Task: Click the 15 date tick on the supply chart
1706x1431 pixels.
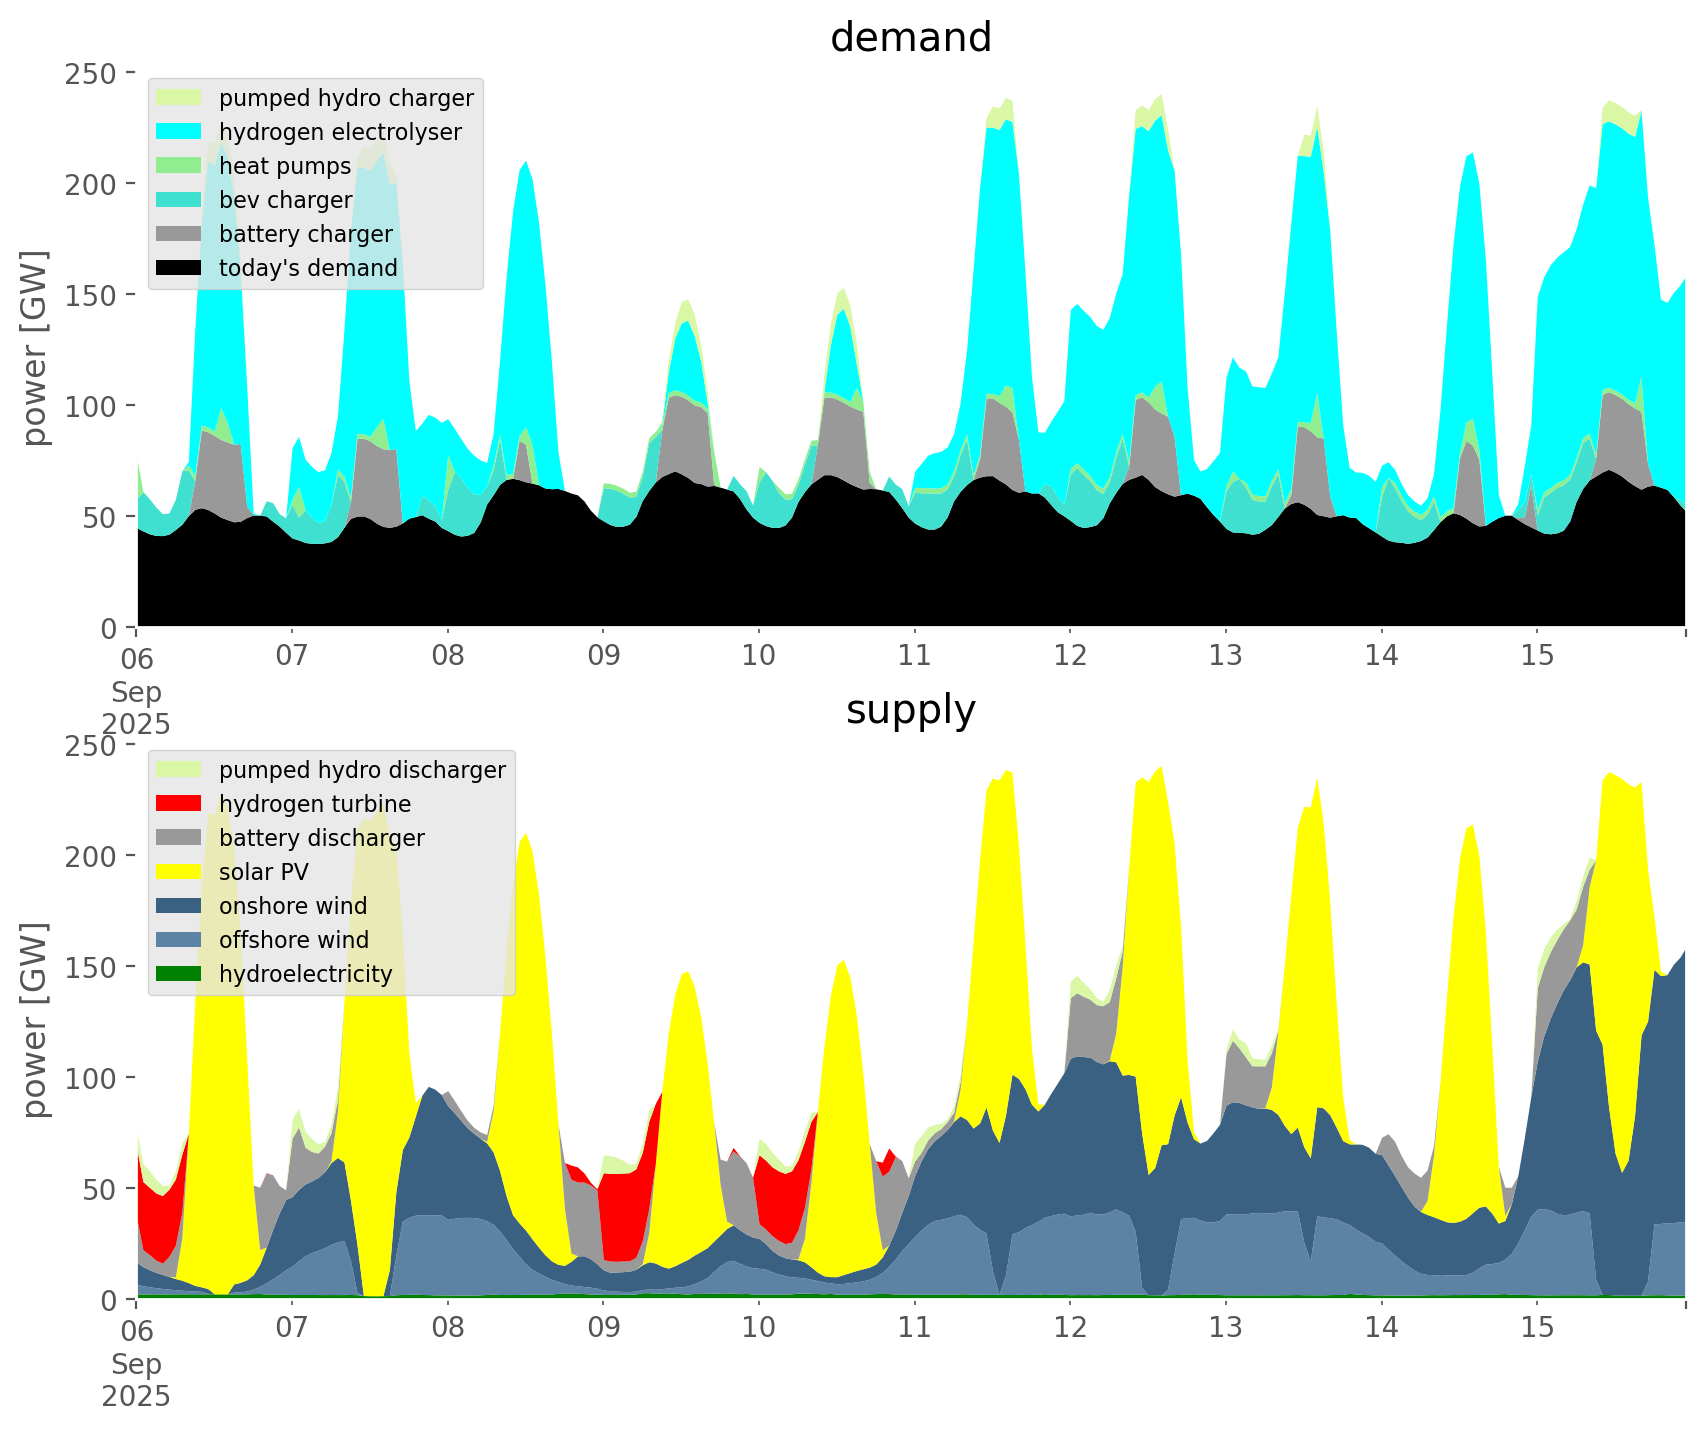Action: coord(1537,1328)
